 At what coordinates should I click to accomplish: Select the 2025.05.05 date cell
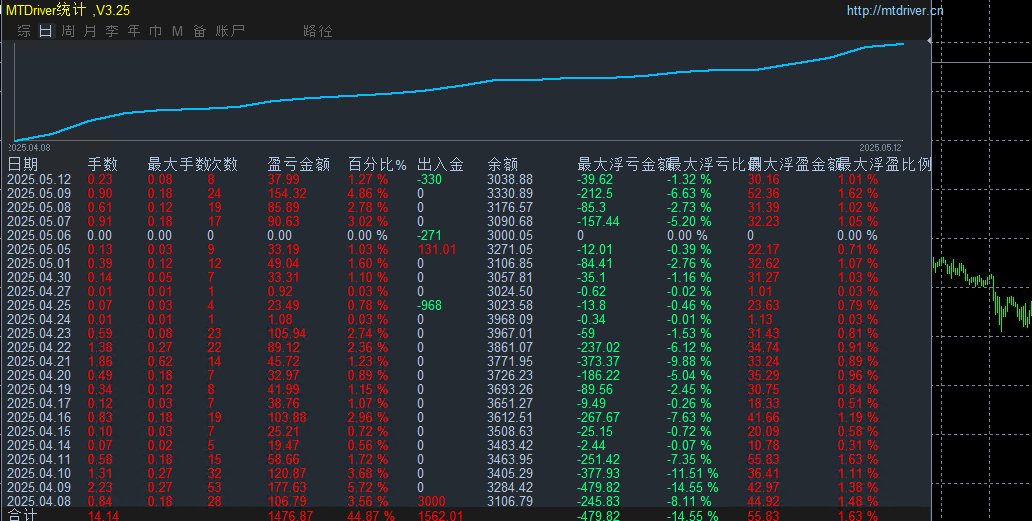[x=39, y=249]
